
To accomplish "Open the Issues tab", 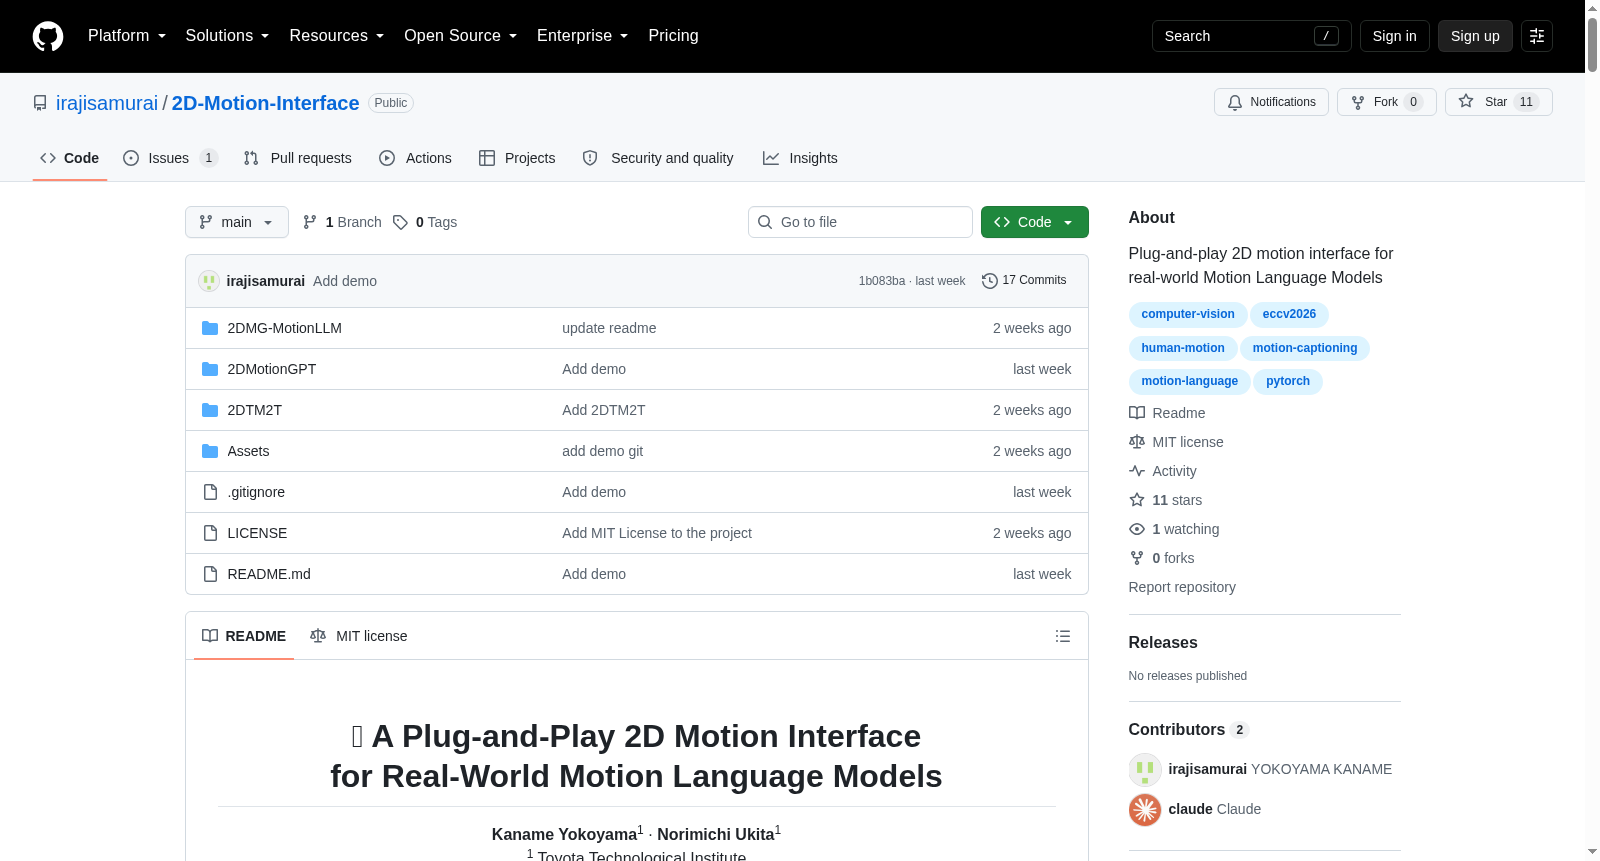I will 170,158.
